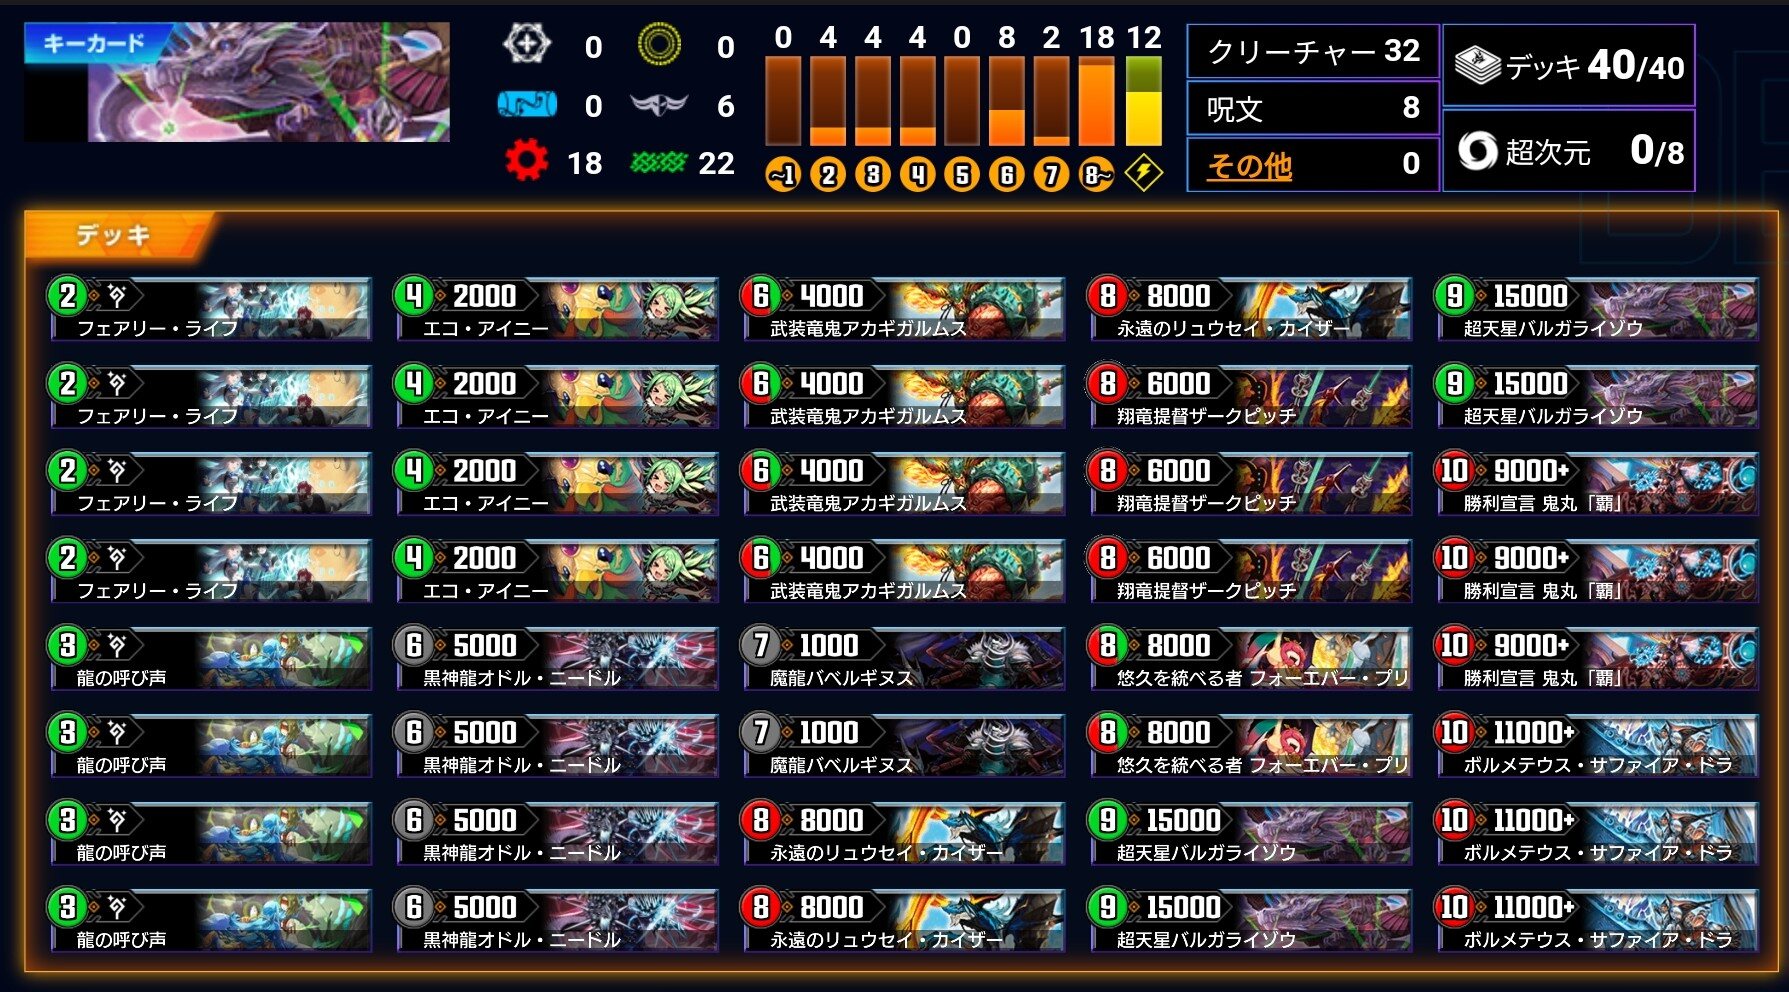
Task: Select the cost 8~ mana curve badge
Action: [1097, 175]
